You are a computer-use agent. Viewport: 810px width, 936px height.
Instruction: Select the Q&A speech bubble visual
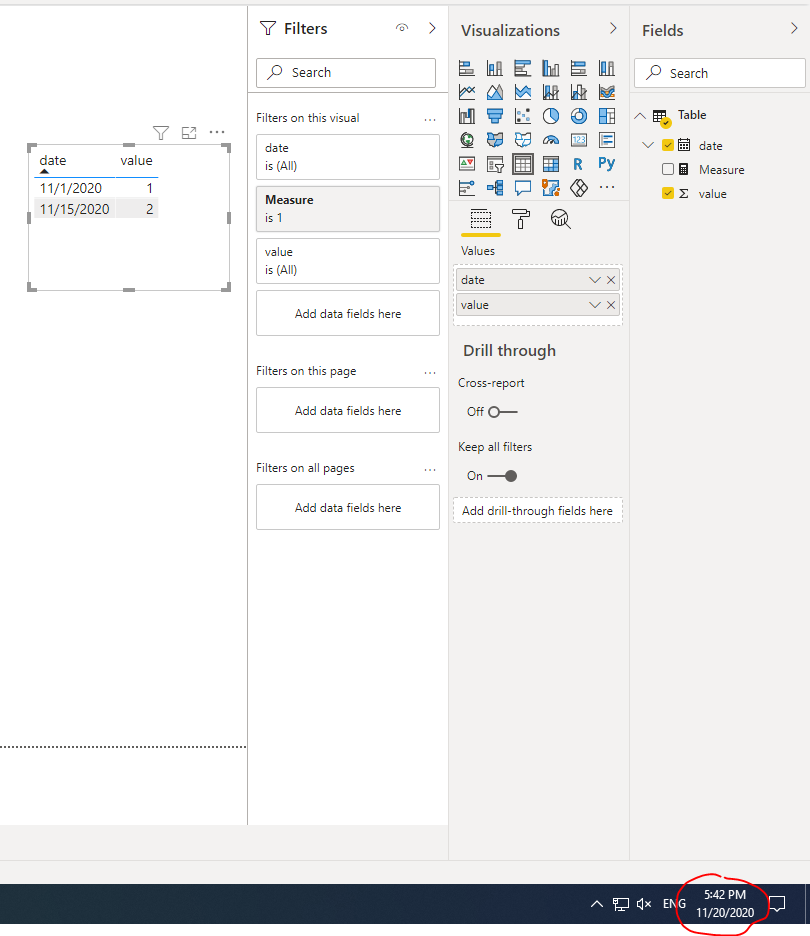pos(523,188)
